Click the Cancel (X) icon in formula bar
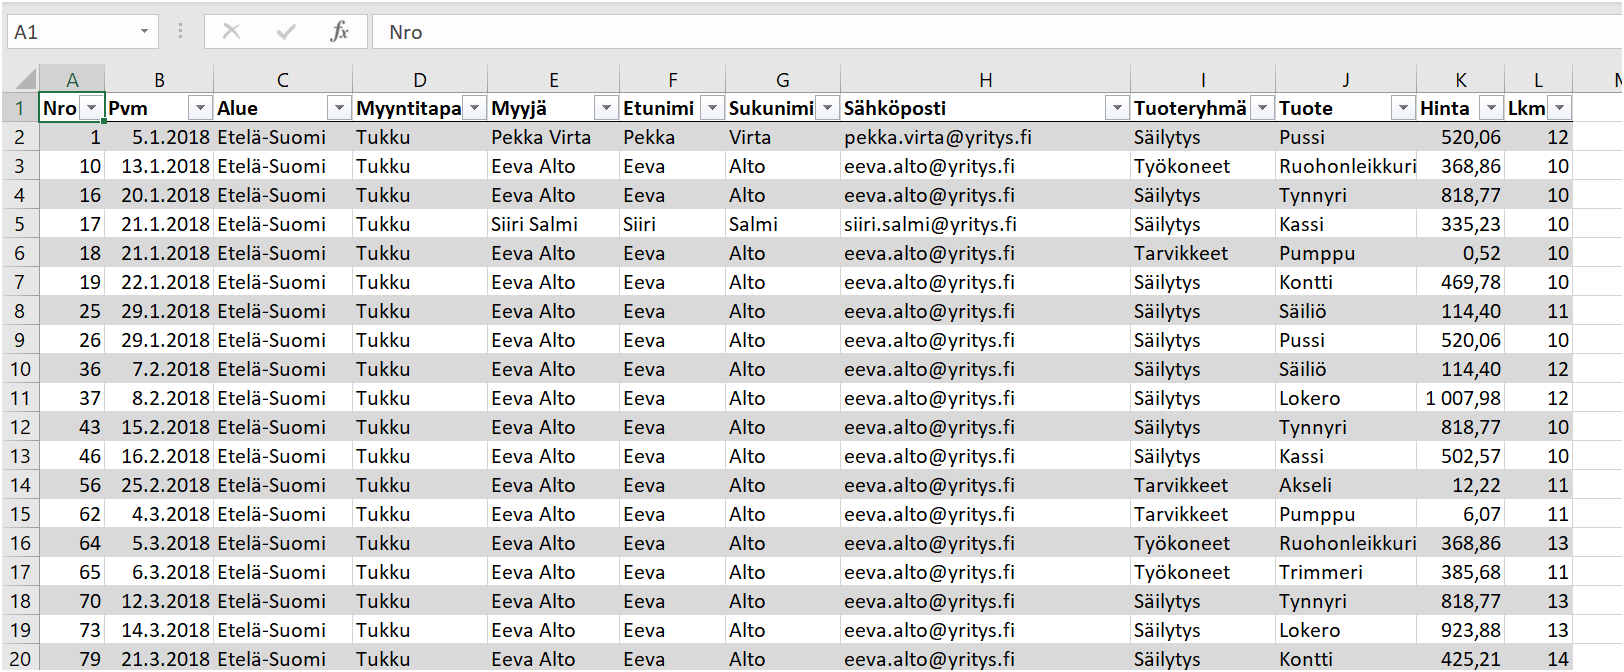Viewport: 1624px width, 672px height. pos(231,32)
